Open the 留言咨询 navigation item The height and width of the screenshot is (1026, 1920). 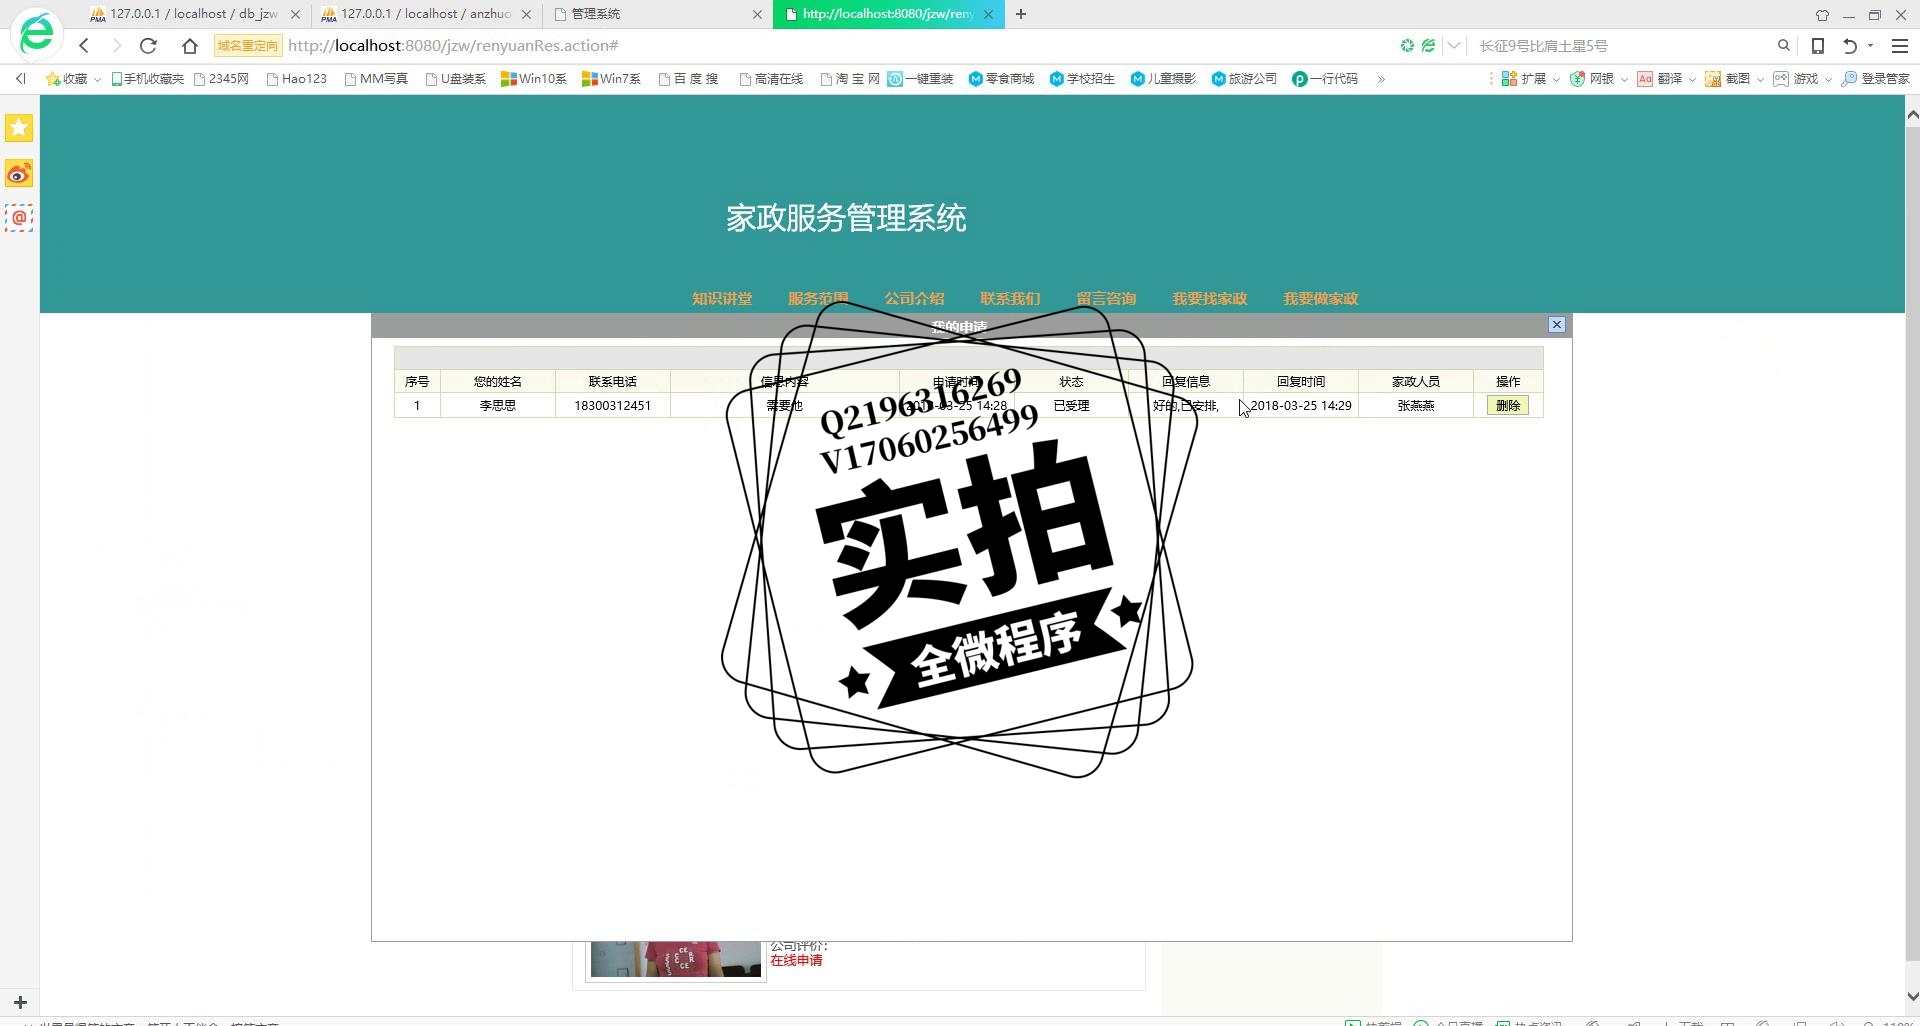[x=1106, y=298]
